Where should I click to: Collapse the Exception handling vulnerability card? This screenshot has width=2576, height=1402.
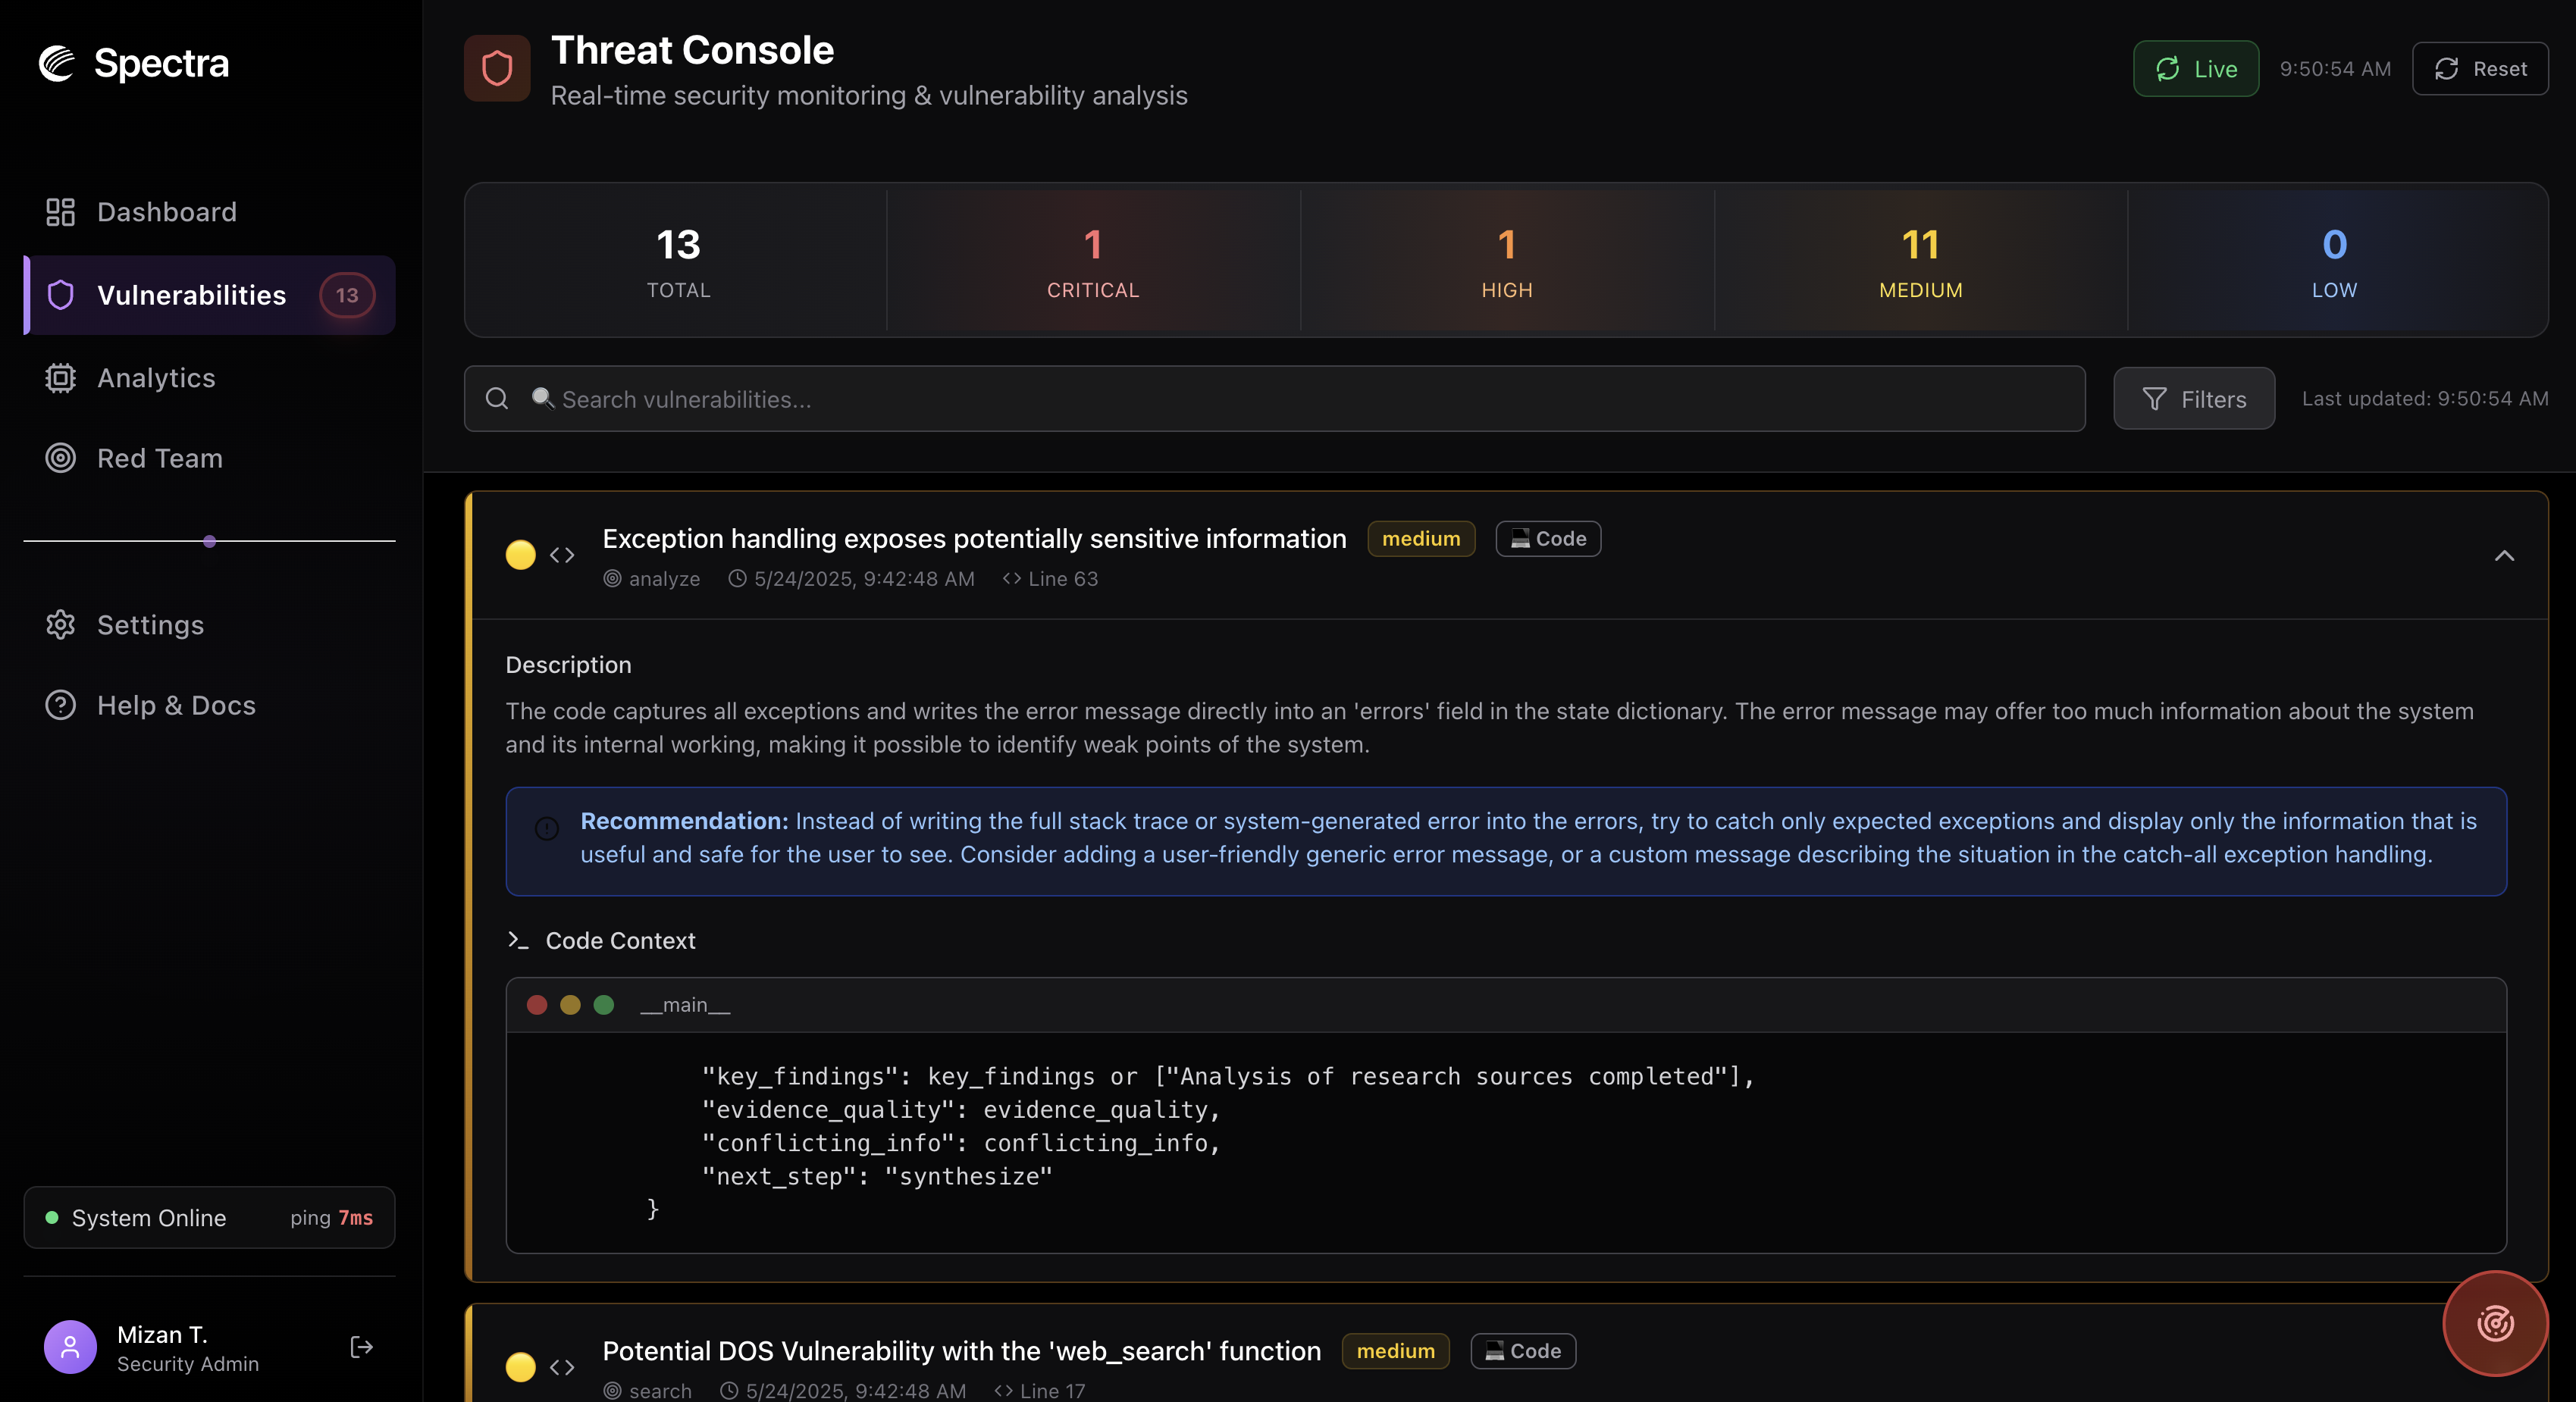click(2503, 556)
